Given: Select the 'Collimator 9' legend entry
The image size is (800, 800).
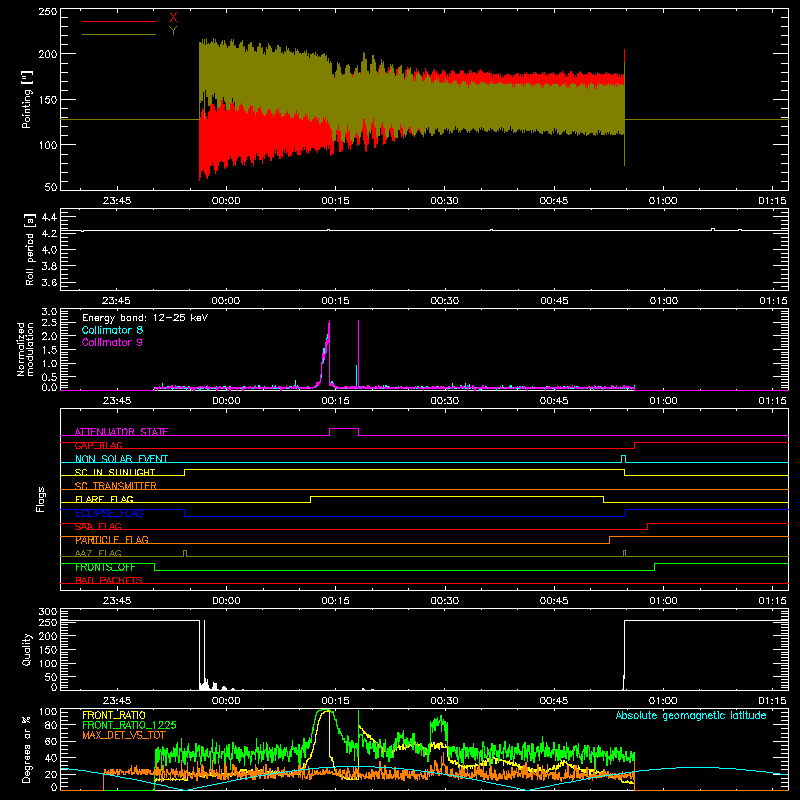Looking at the screenshot, I should pyautogui.click(x=112, y=342).
